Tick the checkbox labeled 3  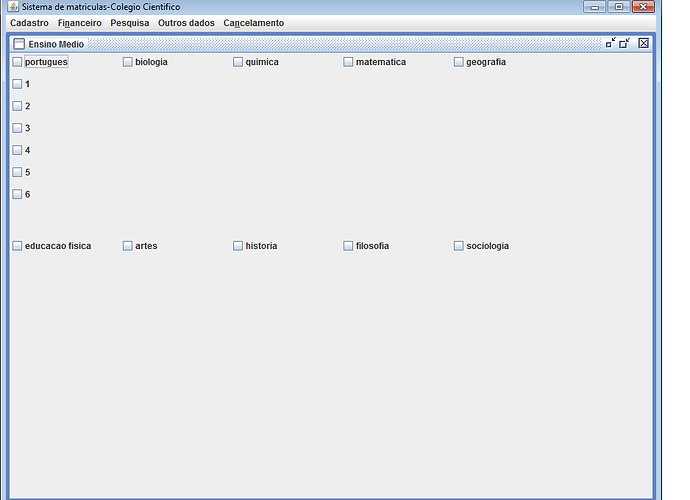17,128
